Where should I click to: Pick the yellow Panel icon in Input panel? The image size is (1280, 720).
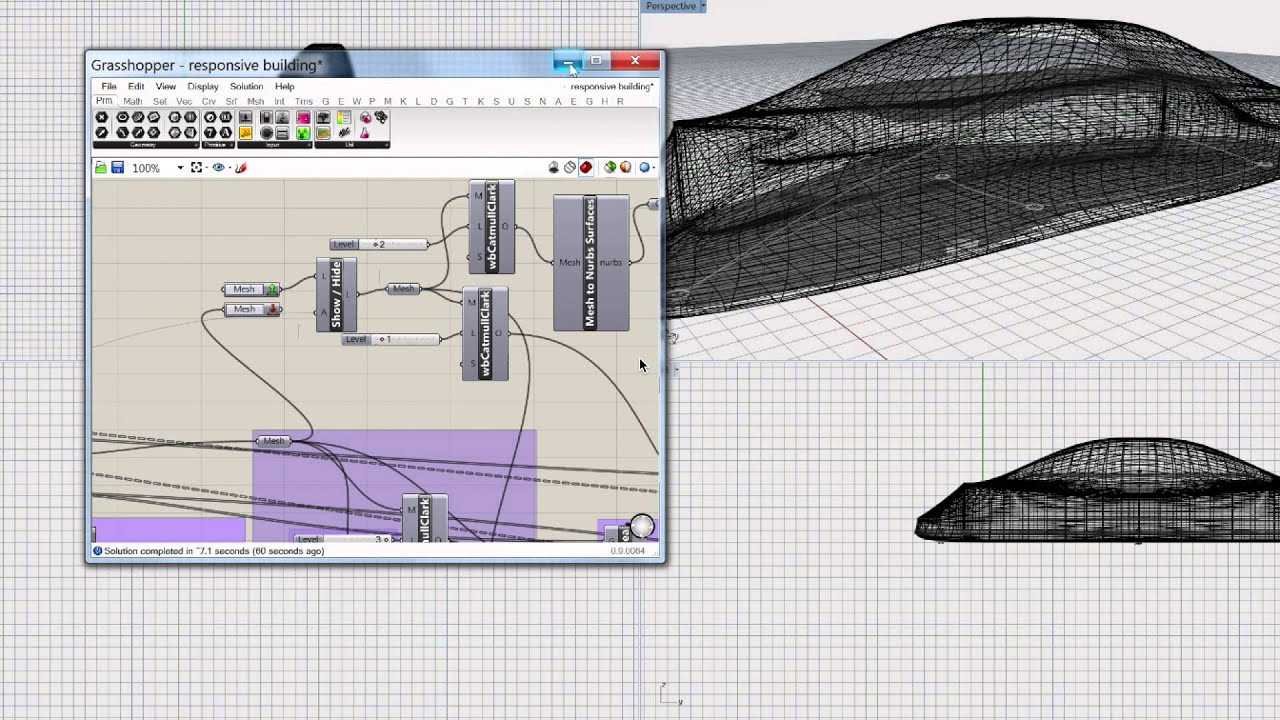[x=245, y=133]
